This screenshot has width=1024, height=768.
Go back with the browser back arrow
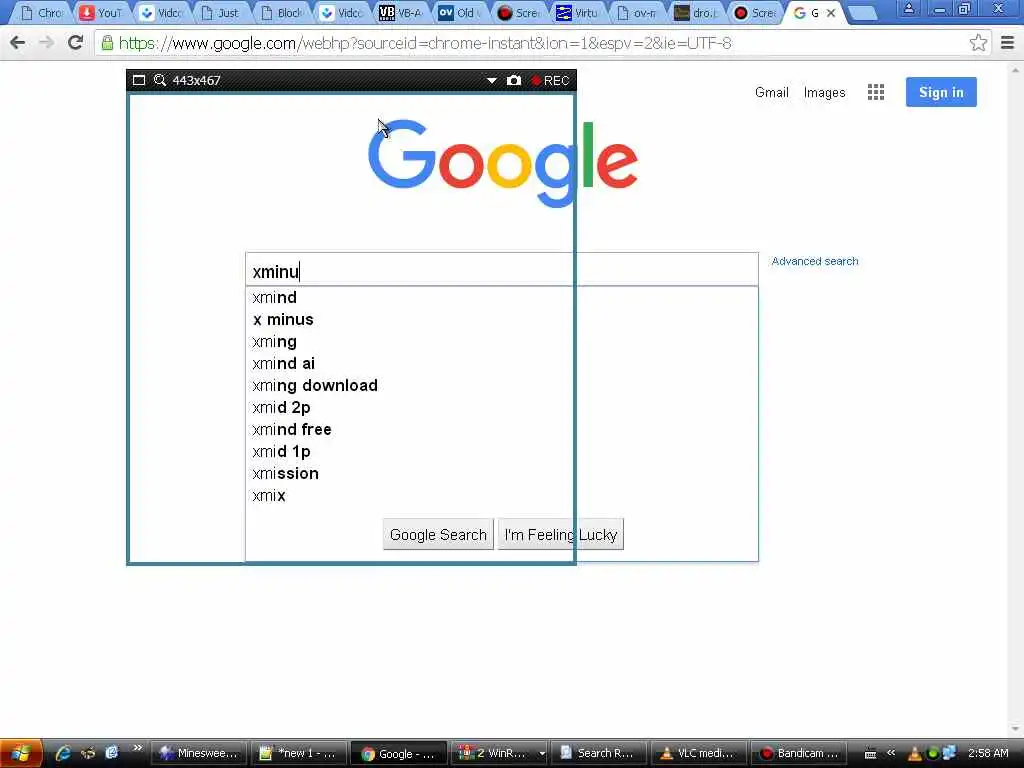point(18,43)
